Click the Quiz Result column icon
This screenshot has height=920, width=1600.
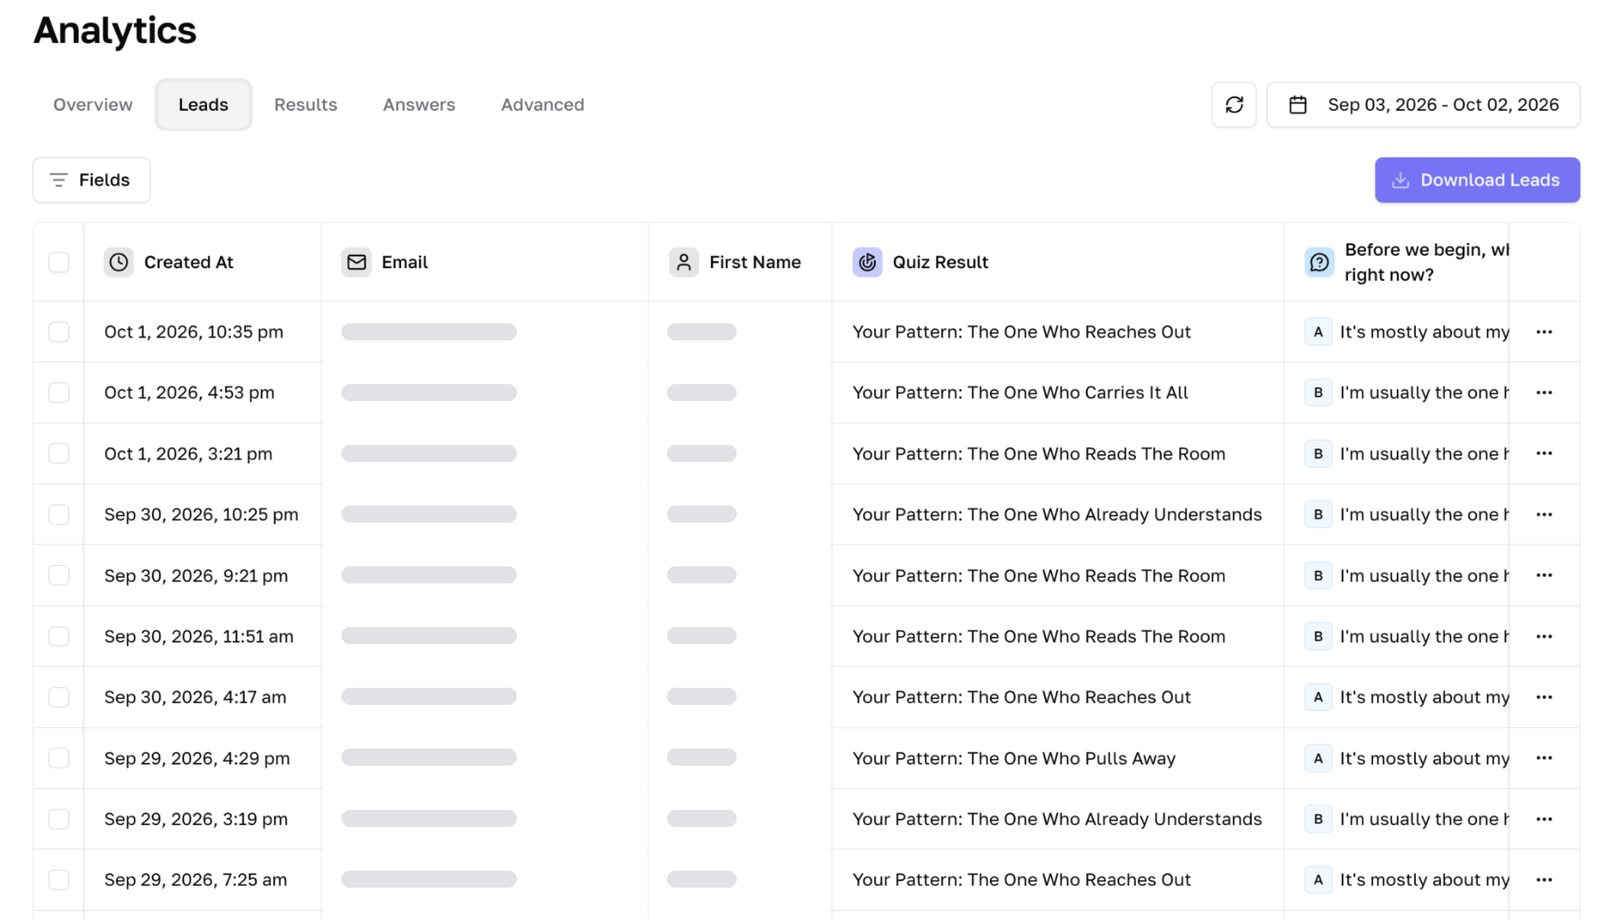click(x=867, y=262)
